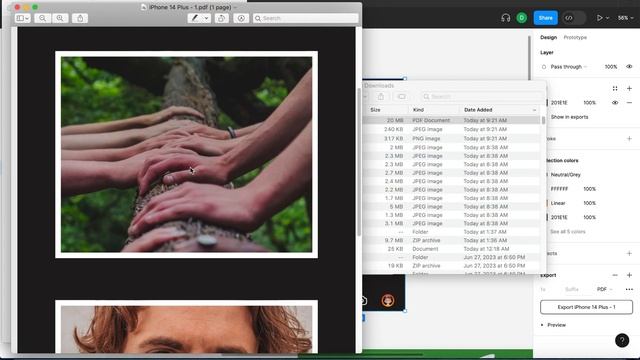
Task: Select the 9.7 MB ZIP archive row
Action: pyautogui.click(x=451, y=240)
